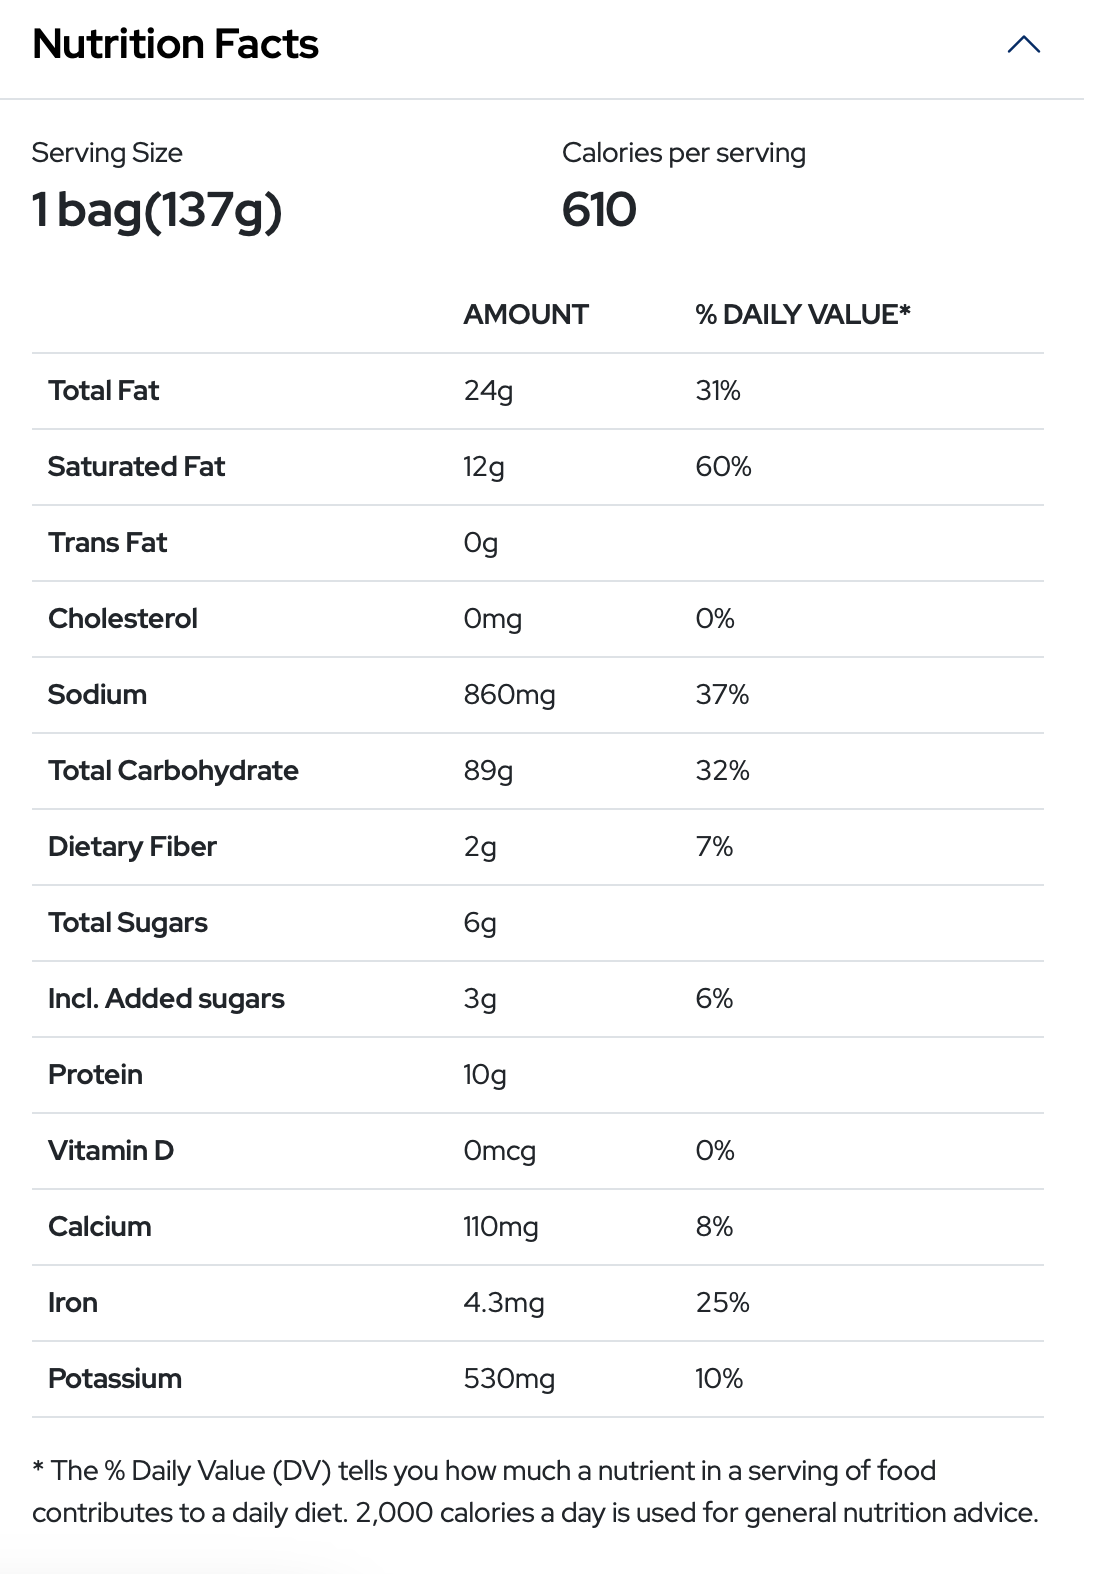This screenshot has width=1096, height=1574.
Task: Collapse the Nutrition Facts section chevron
Action: tap(1023, 45)
